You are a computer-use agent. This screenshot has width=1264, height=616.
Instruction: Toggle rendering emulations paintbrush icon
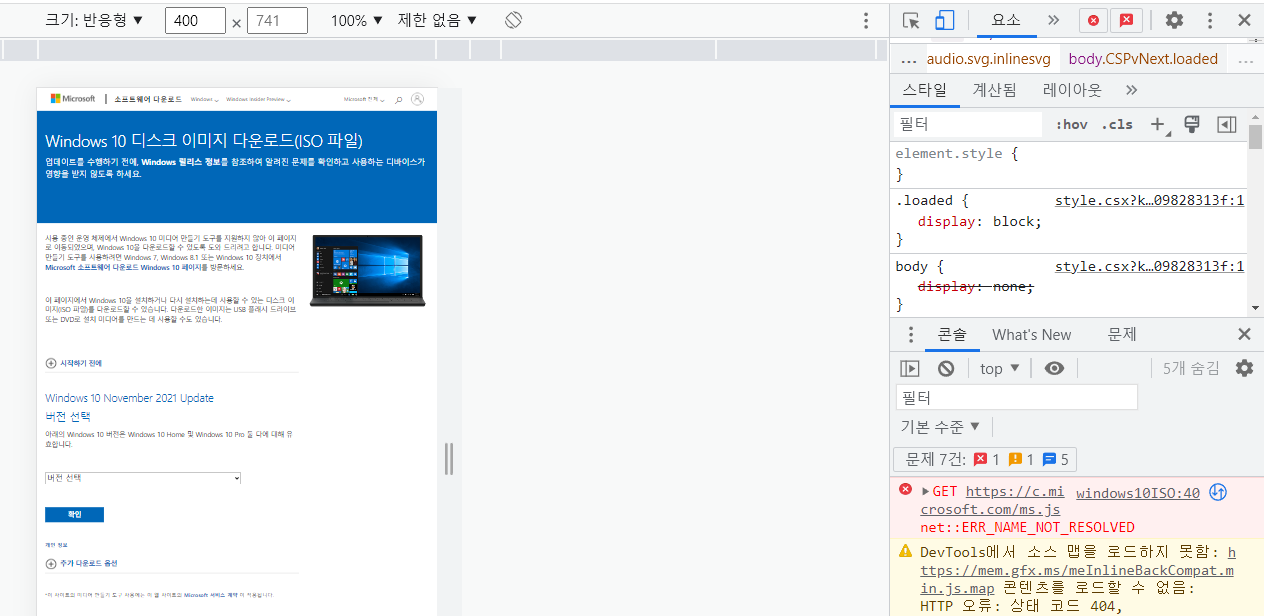coord(1191,124)
